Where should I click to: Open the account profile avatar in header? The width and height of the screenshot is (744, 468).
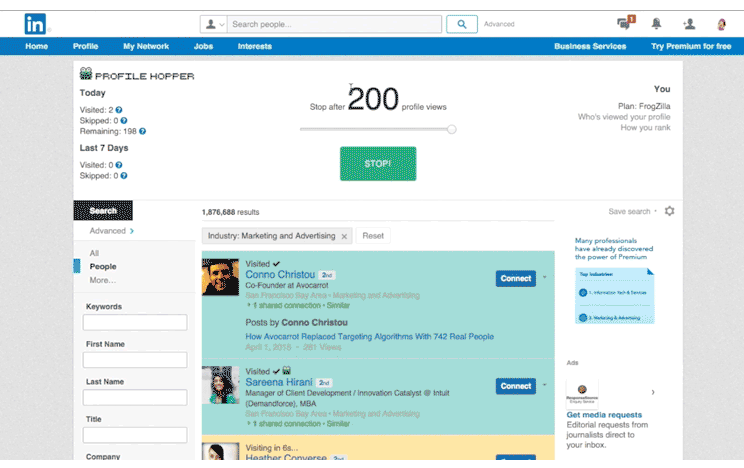721,24
